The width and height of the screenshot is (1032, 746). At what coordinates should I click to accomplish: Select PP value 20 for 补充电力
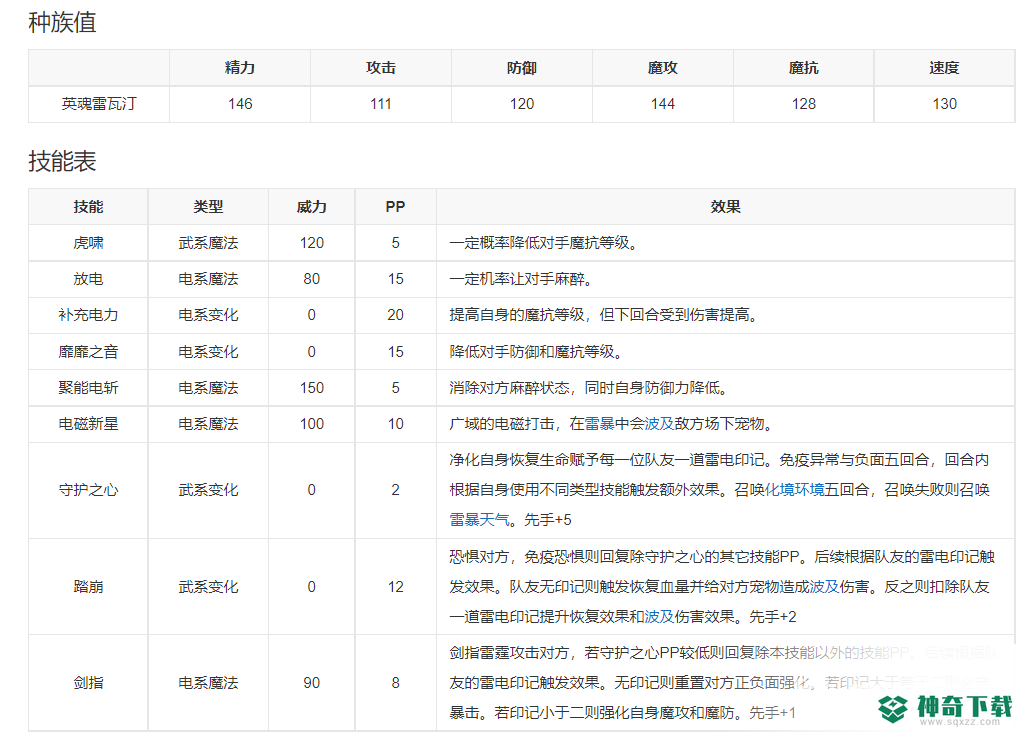point(395,315)
